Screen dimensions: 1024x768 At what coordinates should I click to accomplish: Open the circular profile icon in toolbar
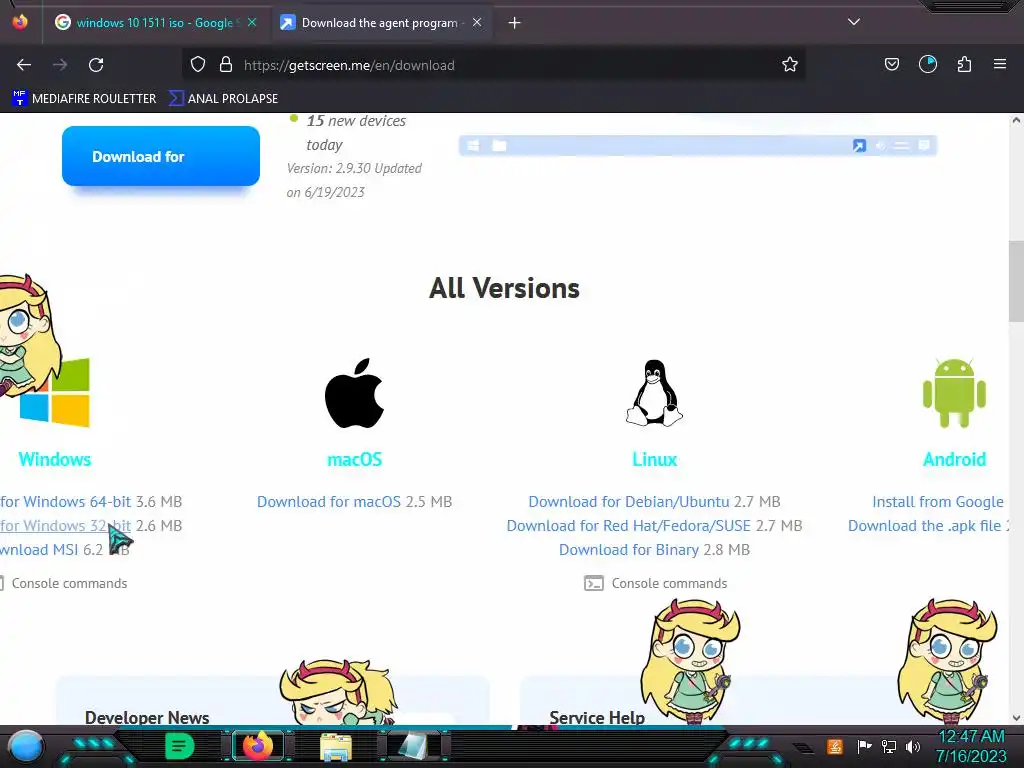928,65
